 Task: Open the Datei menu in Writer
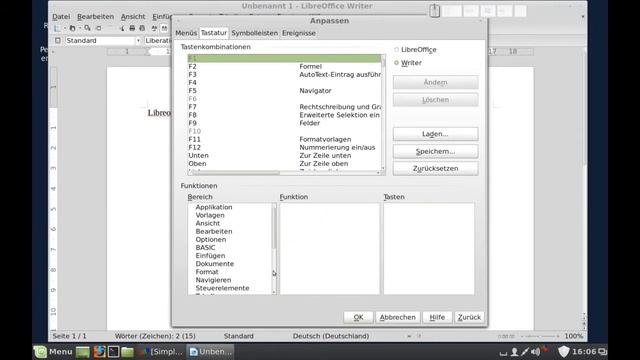(x=61, y=17)
